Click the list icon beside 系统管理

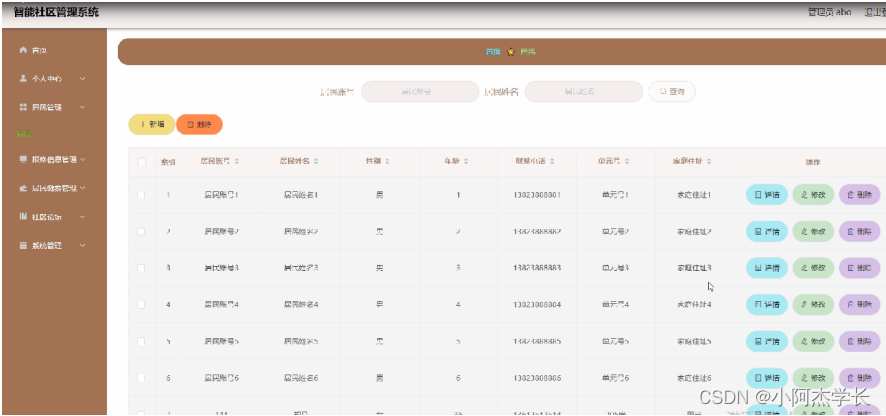[x=23, y=246]
